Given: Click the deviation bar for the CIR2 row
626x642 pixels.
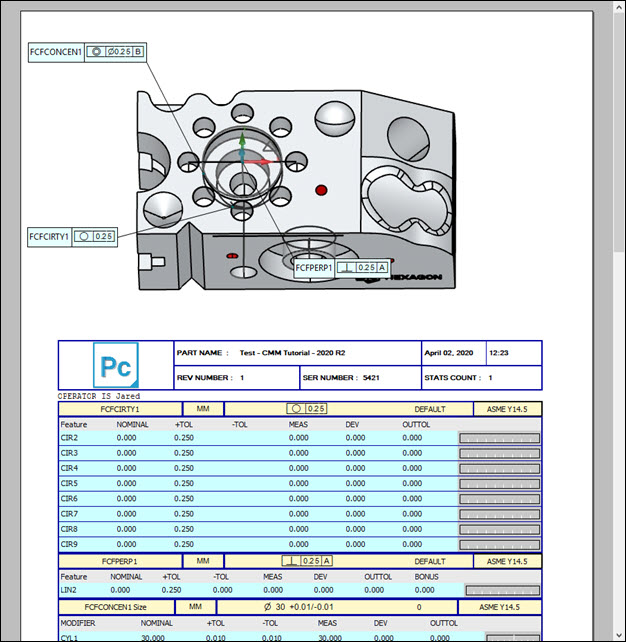Looking at the screenshot, I should tap(499, 438).
